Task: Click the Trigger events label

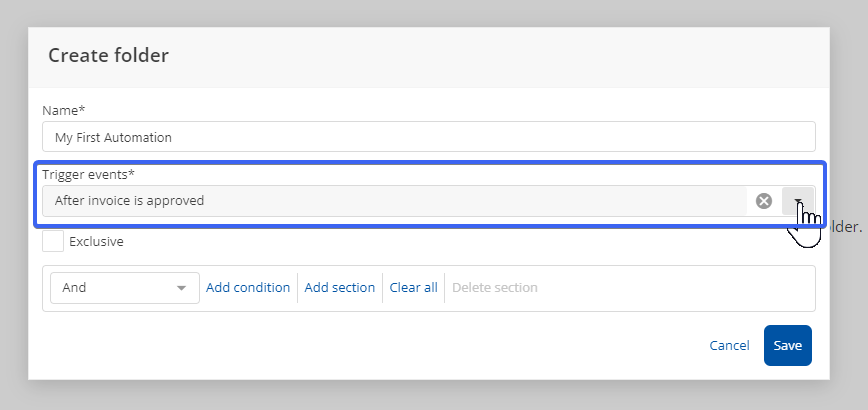Action: click(88, 174)
